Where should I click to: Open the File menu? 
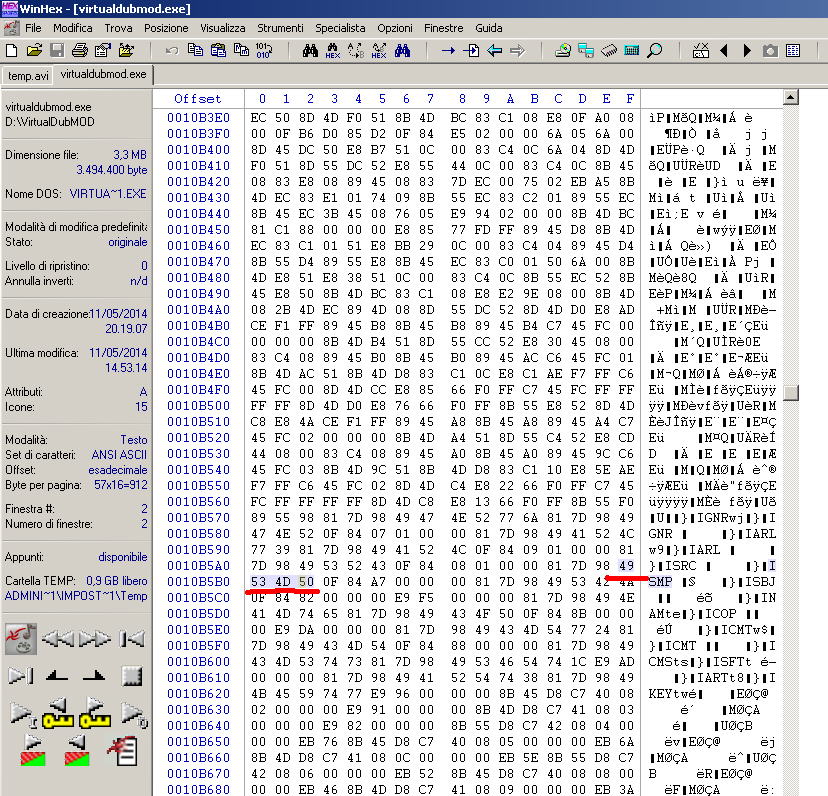(x=33, y=28)
